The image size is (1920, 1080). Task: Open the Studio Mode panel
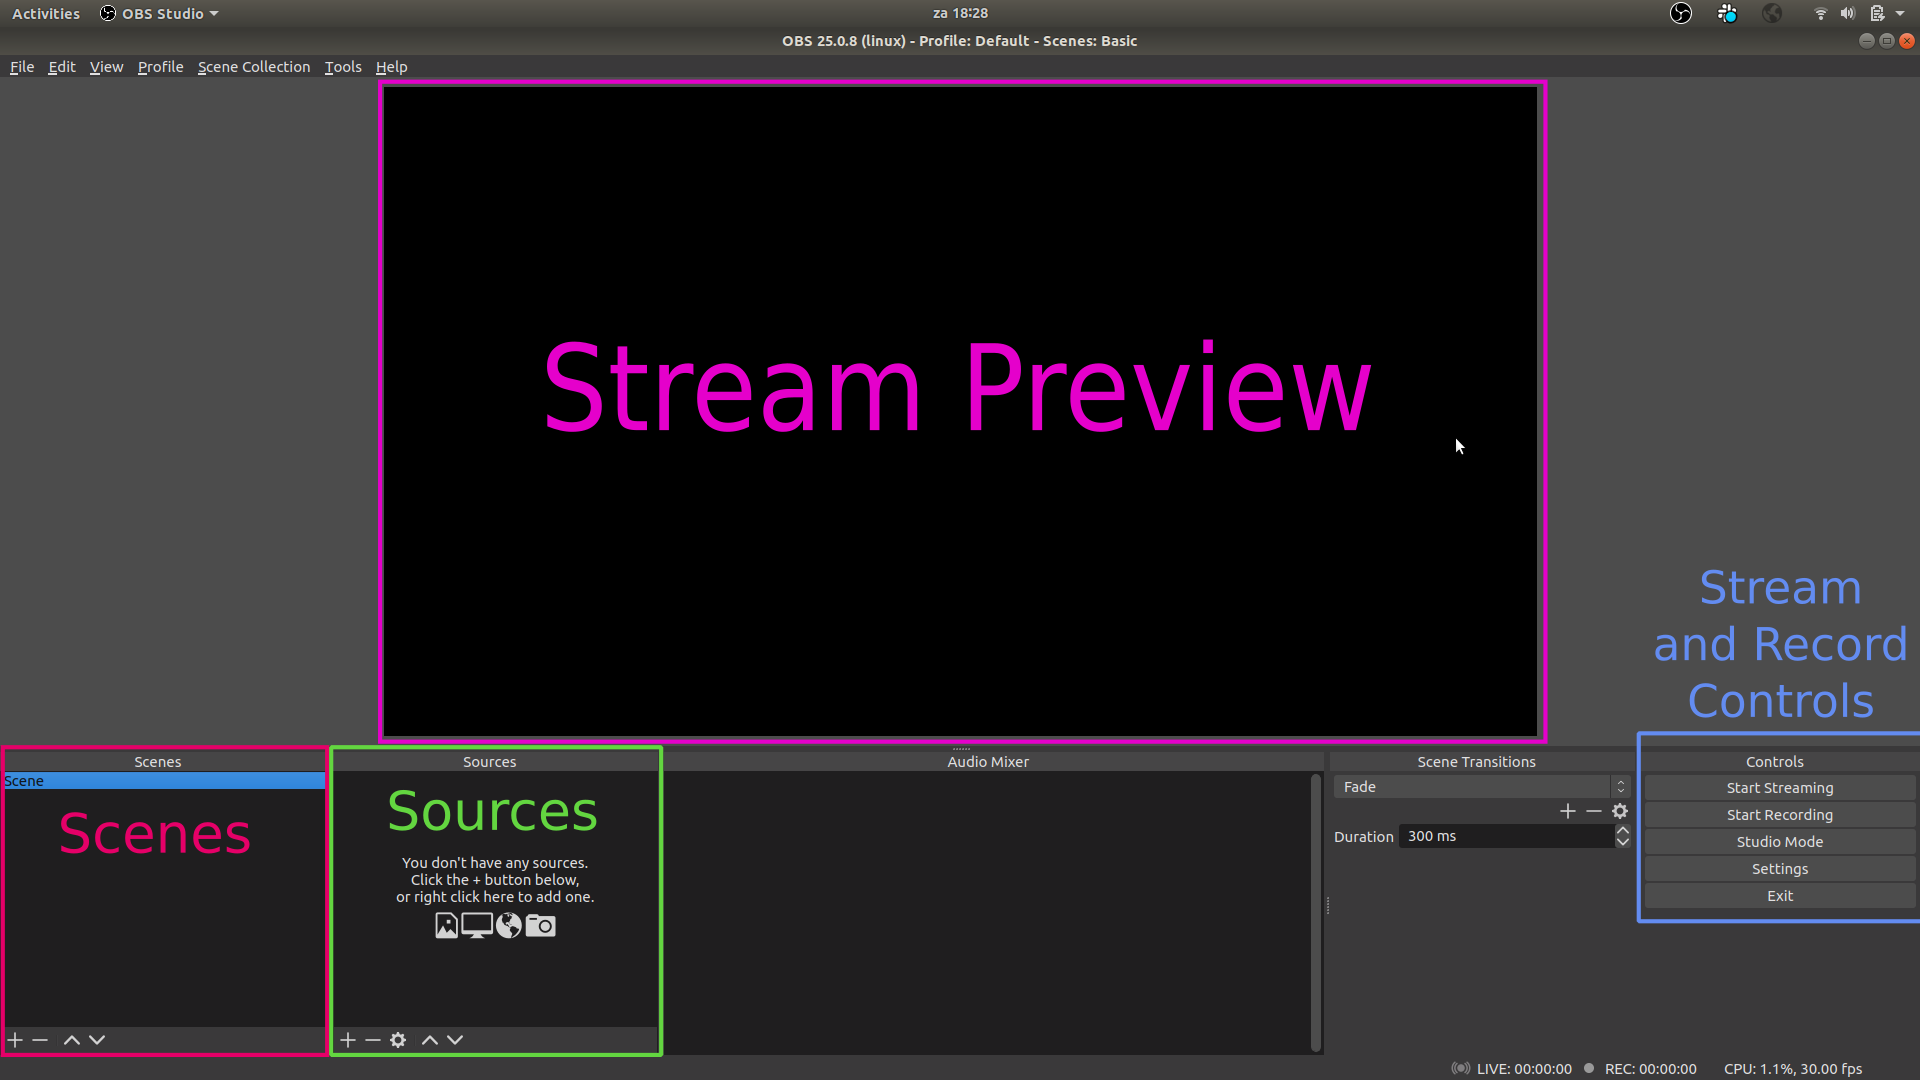click(x=1779, y=841)
